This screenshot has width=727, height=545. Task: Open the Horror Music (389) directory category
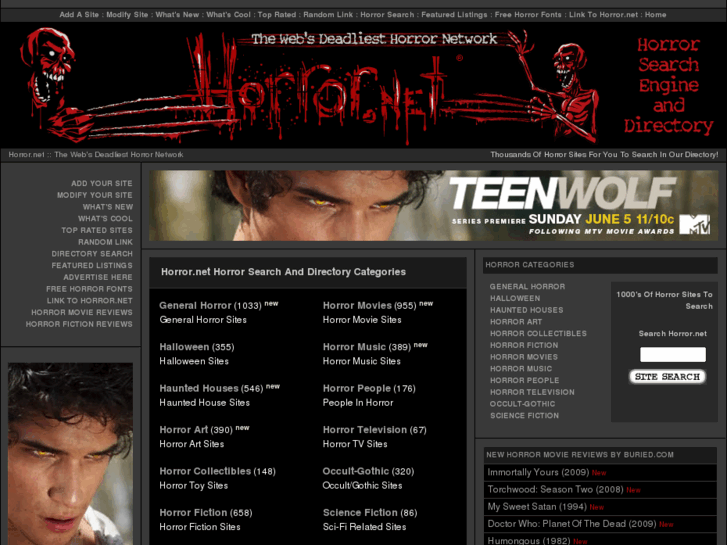click(x=354, y=347)
